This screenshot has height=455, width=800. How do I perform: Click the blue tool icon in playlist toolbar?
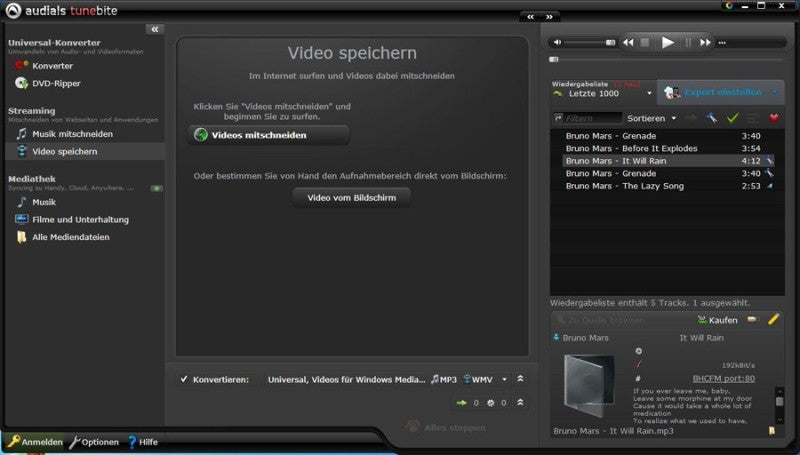click(x=711, y=118)
